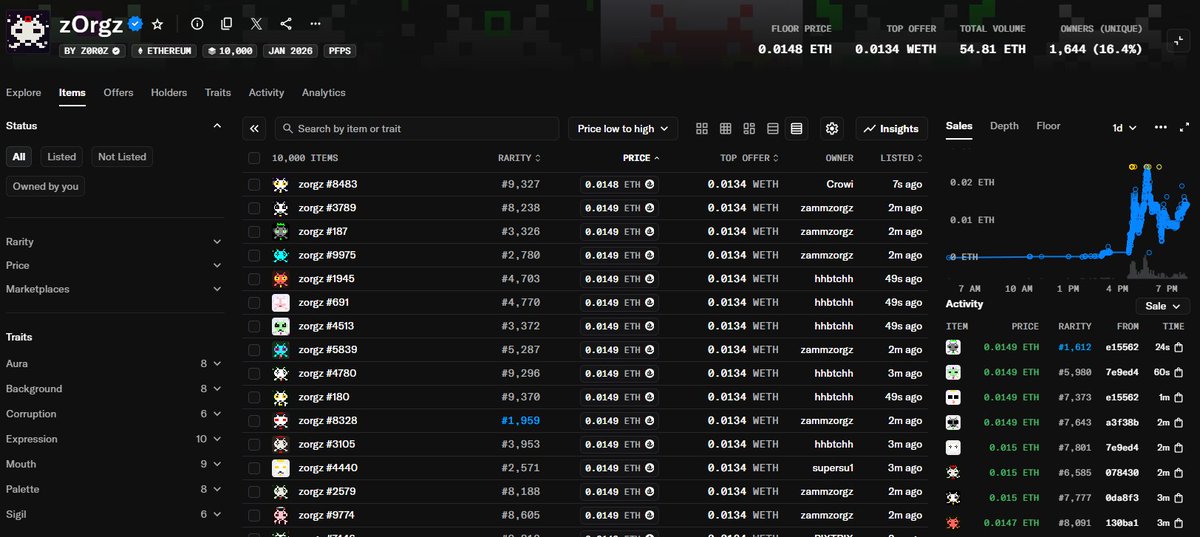This screenshot has height=537, width=1200.
Task: Sort table by the LISTED column header
Action: click(901, 158)
